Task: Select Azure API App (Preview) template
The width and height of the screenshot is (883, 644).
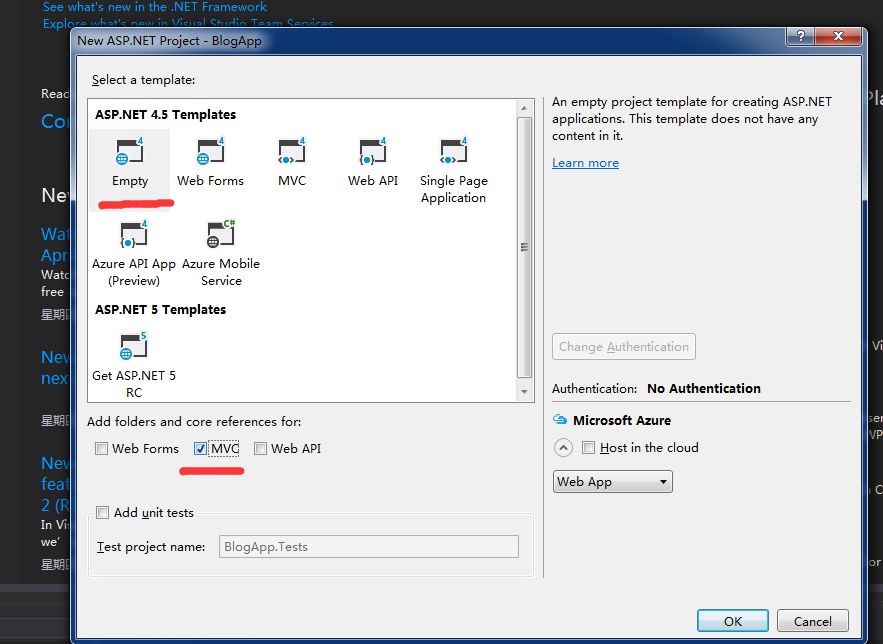Action: pyautogui.click(x=134, y=253)
